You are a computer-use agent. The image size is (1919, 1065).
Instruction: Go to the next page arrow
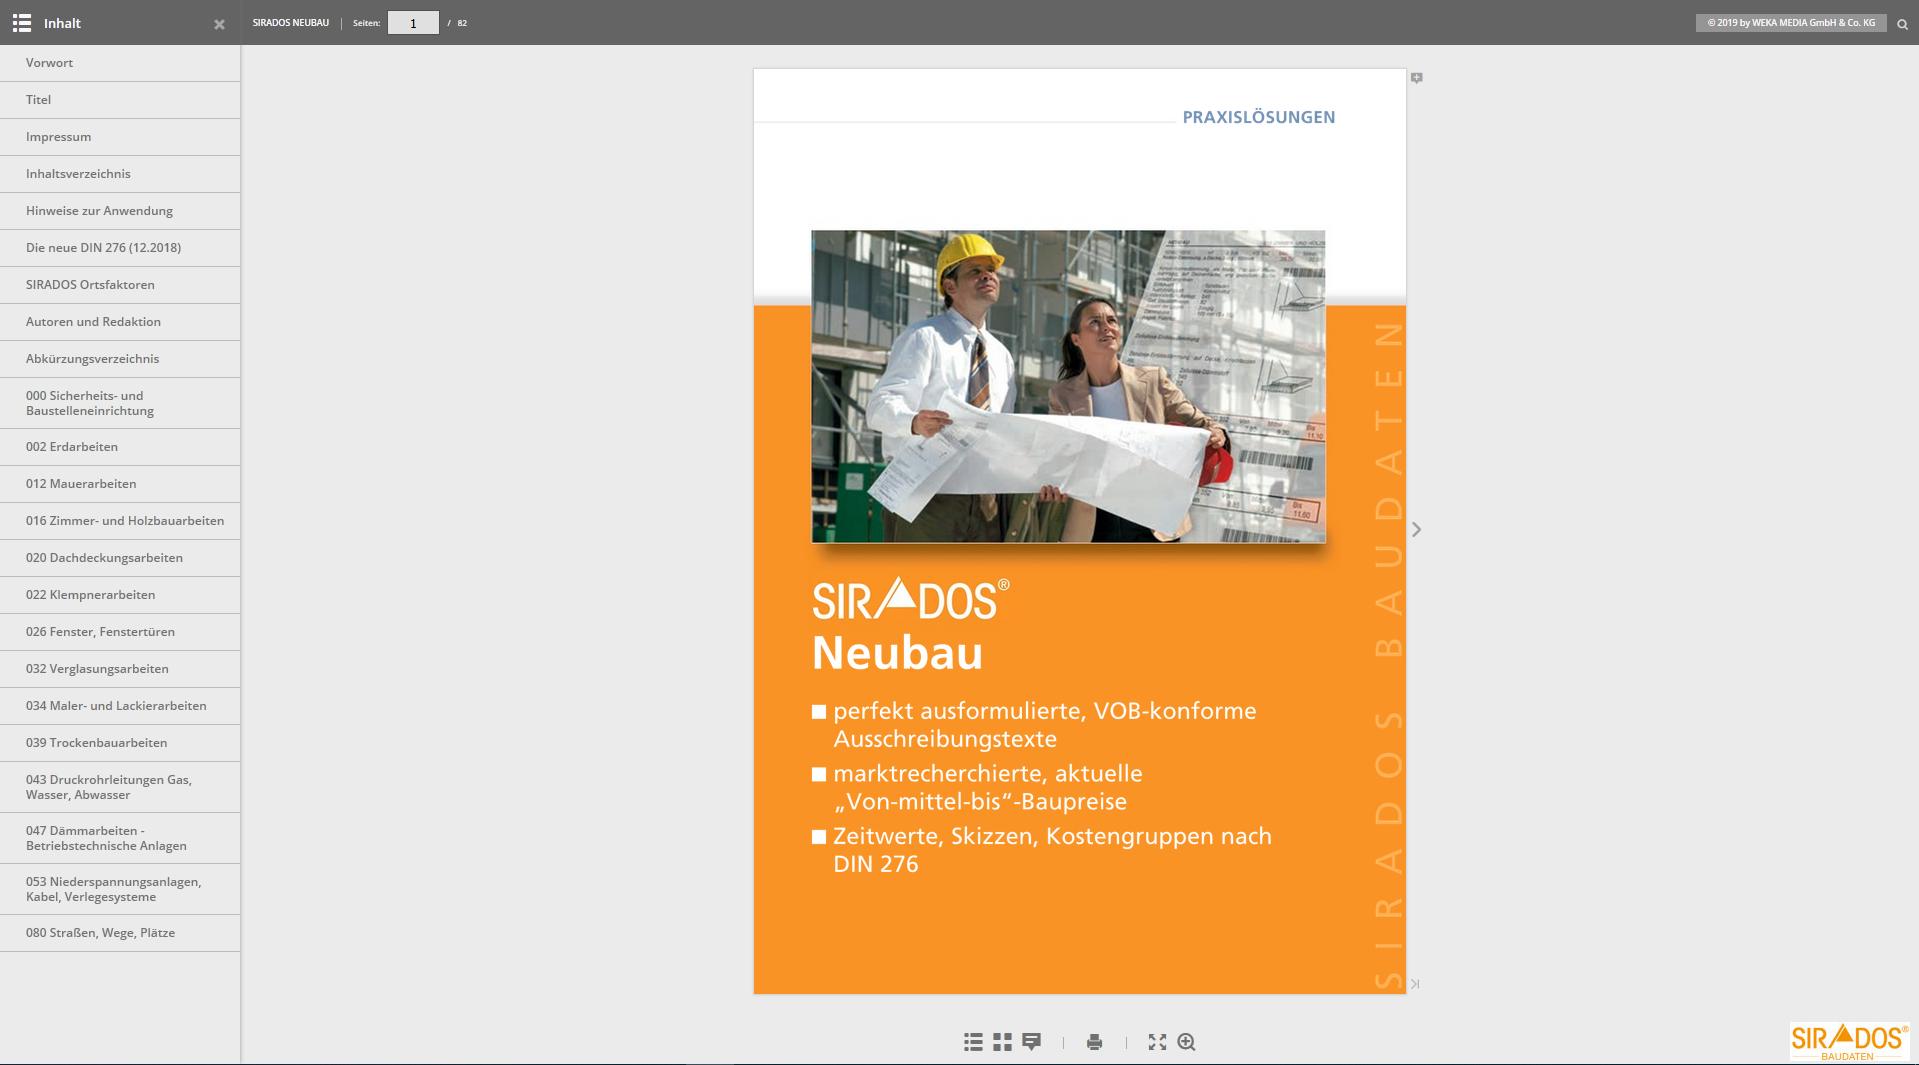click(x=1416, y=530)
